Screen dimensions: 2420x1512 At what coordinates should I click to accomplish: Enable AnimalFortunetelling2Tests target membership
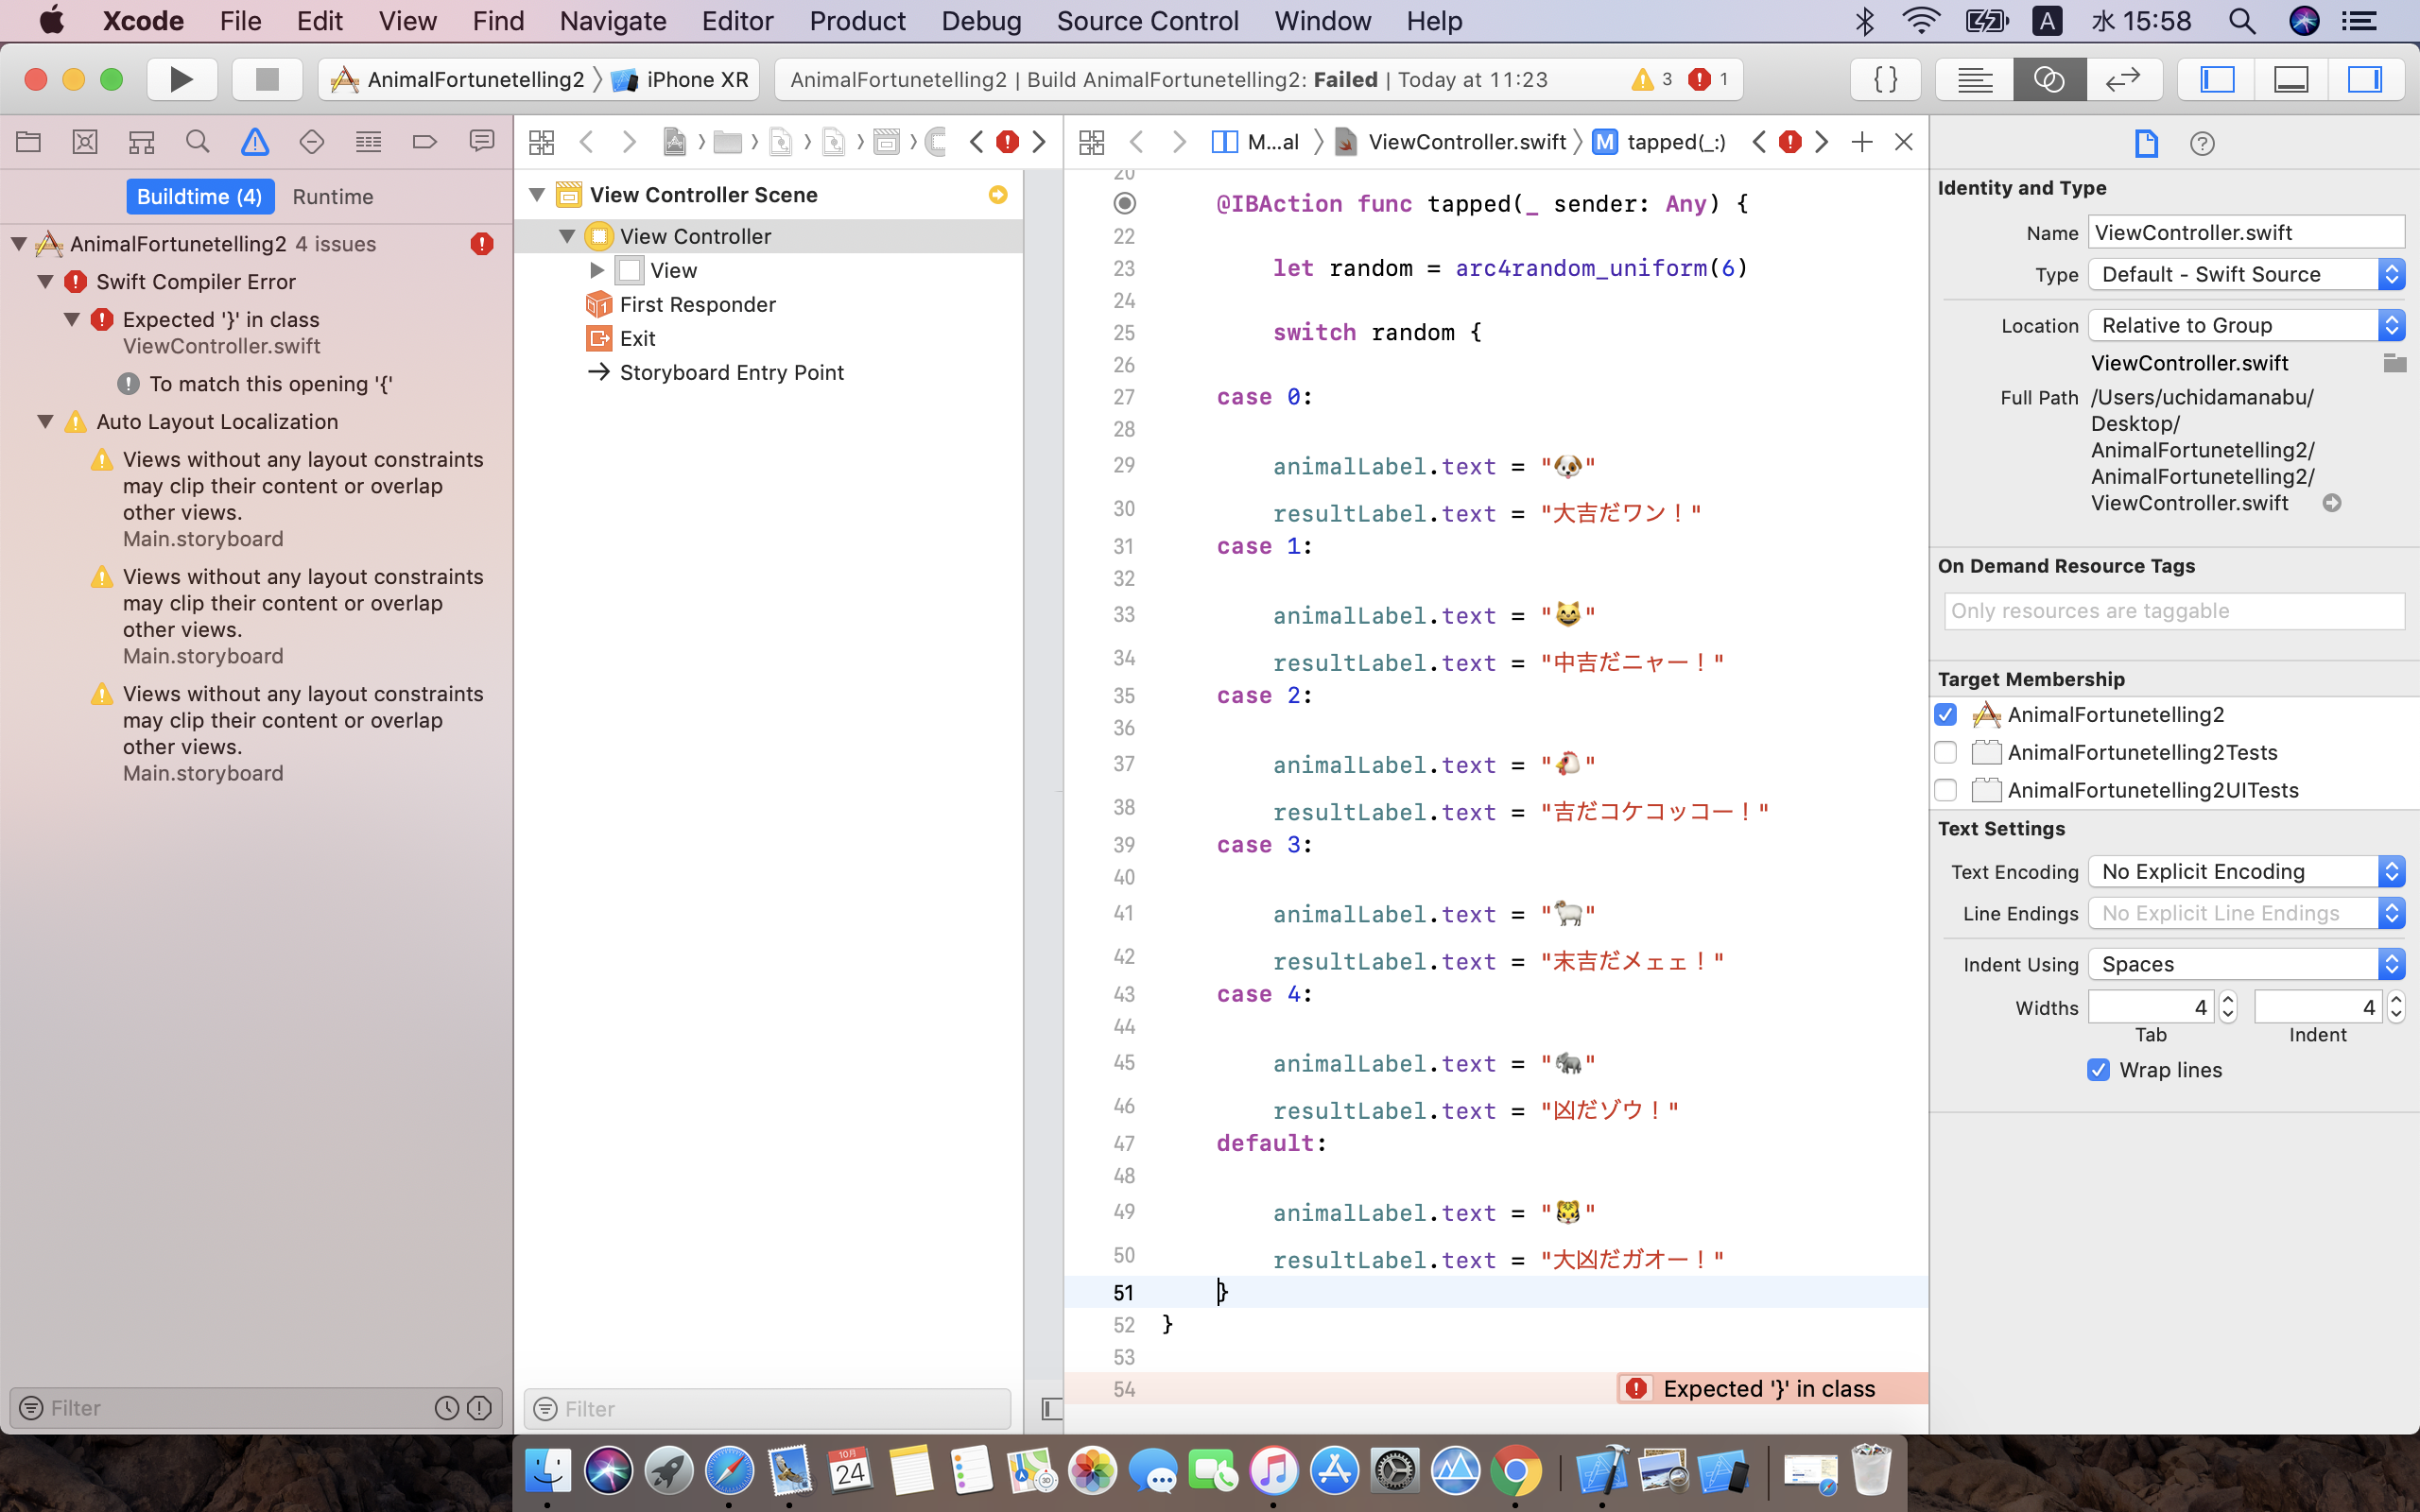(x=1946, y=752)
